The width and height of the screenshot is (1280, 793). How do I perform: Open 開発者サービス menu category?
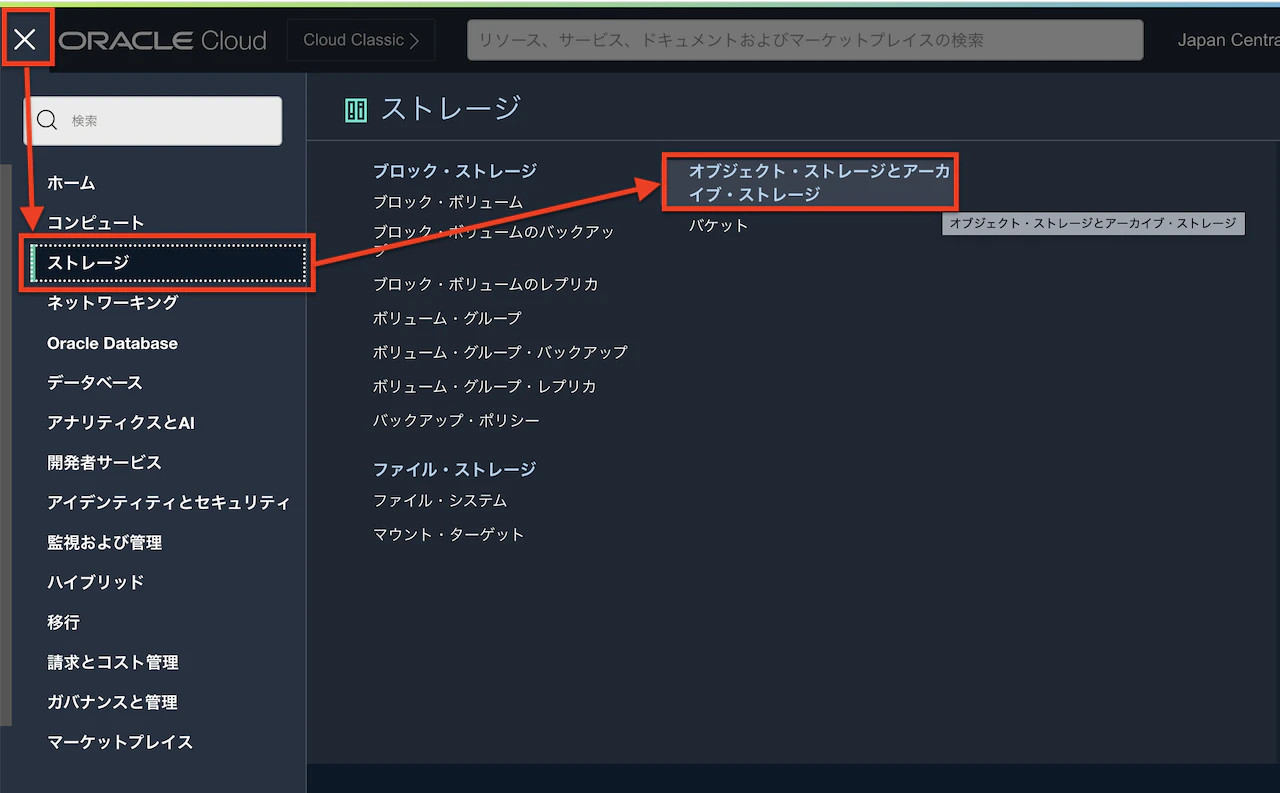(x=104, y=463)
